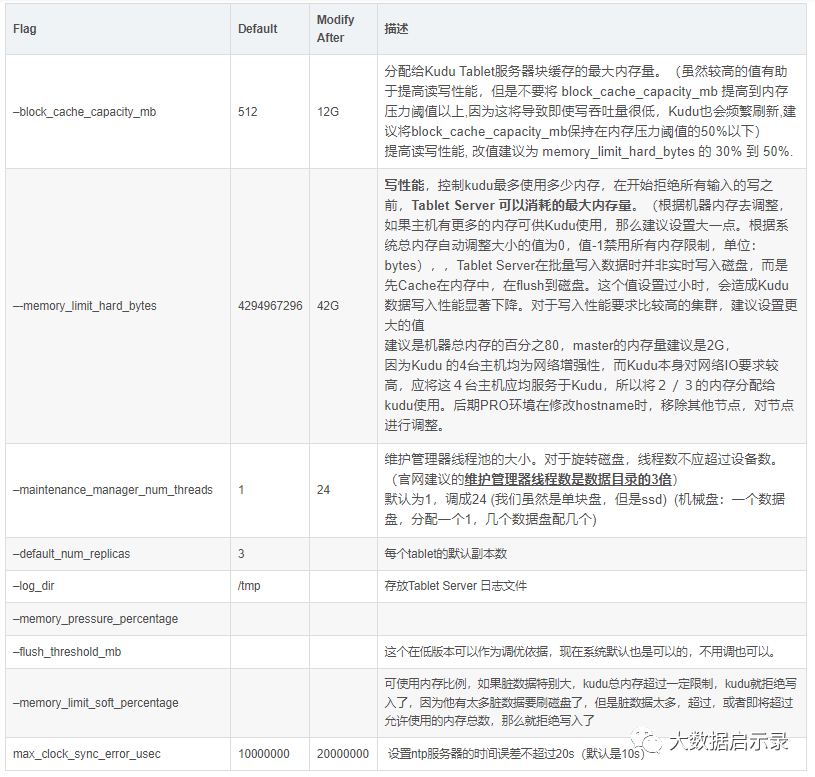The image size is (815, 777).
Task: Click the default value 10000000
Action: (264, 754)
